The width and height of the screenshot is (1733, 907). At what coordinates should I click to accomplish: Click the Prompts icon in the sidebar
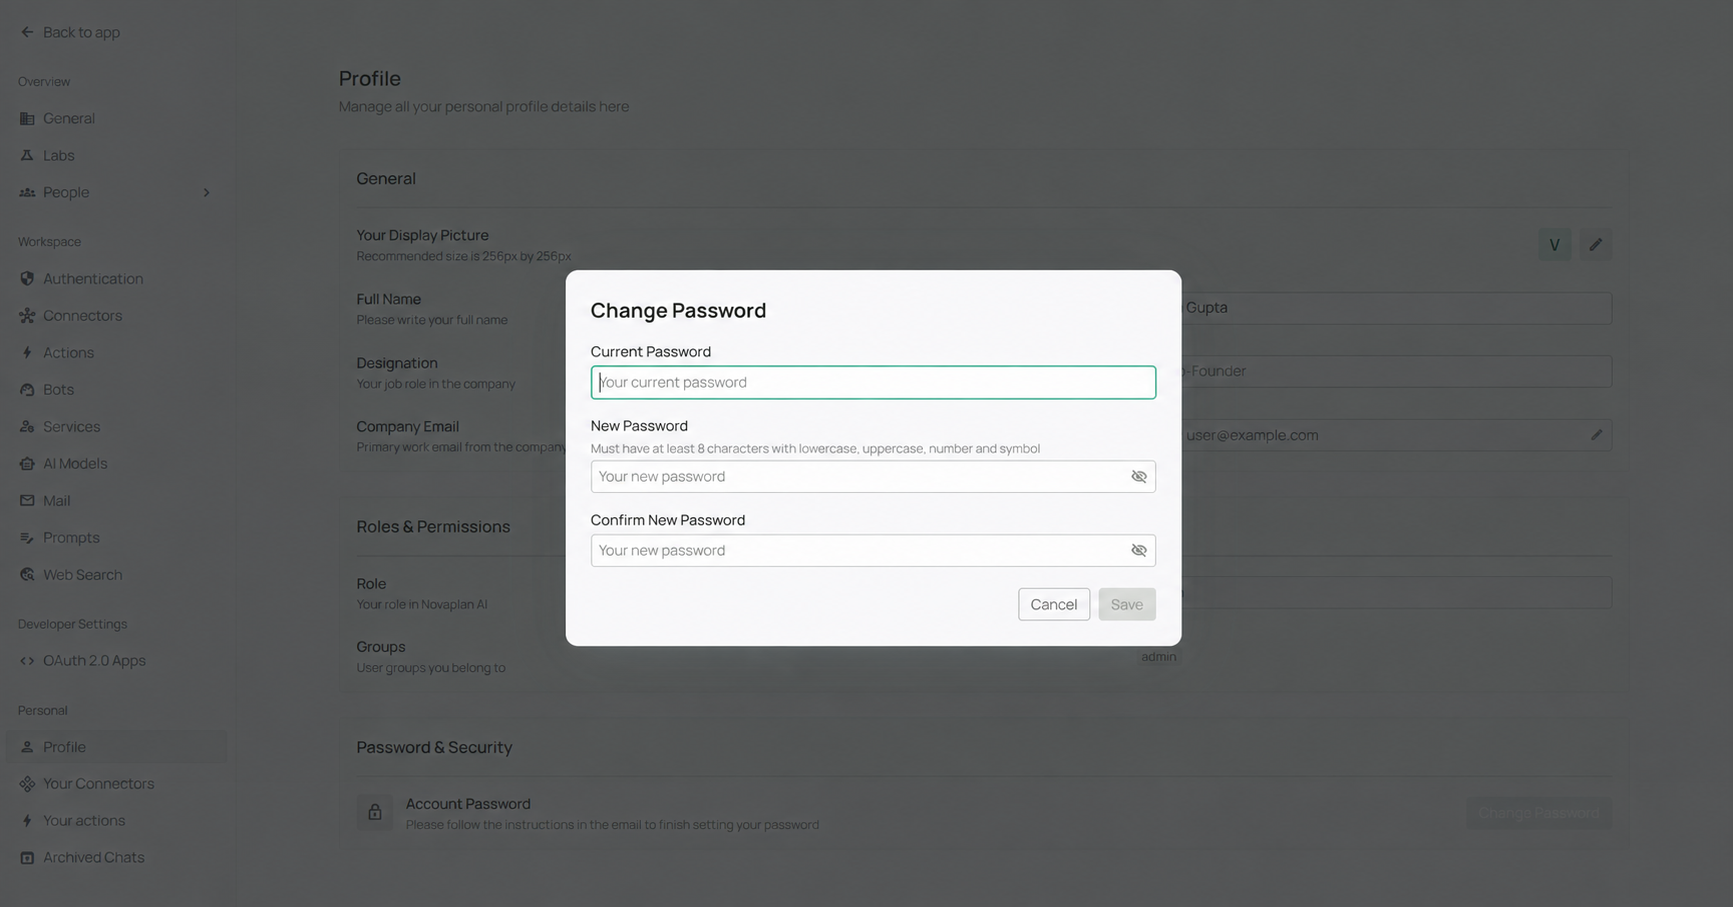(27, 538)
